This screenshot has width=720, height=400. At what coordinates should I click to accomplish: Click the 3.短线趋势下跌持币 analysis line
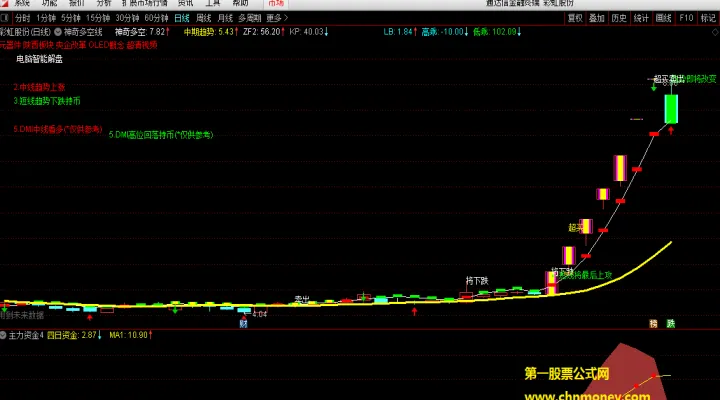click(x=47, y=101)
